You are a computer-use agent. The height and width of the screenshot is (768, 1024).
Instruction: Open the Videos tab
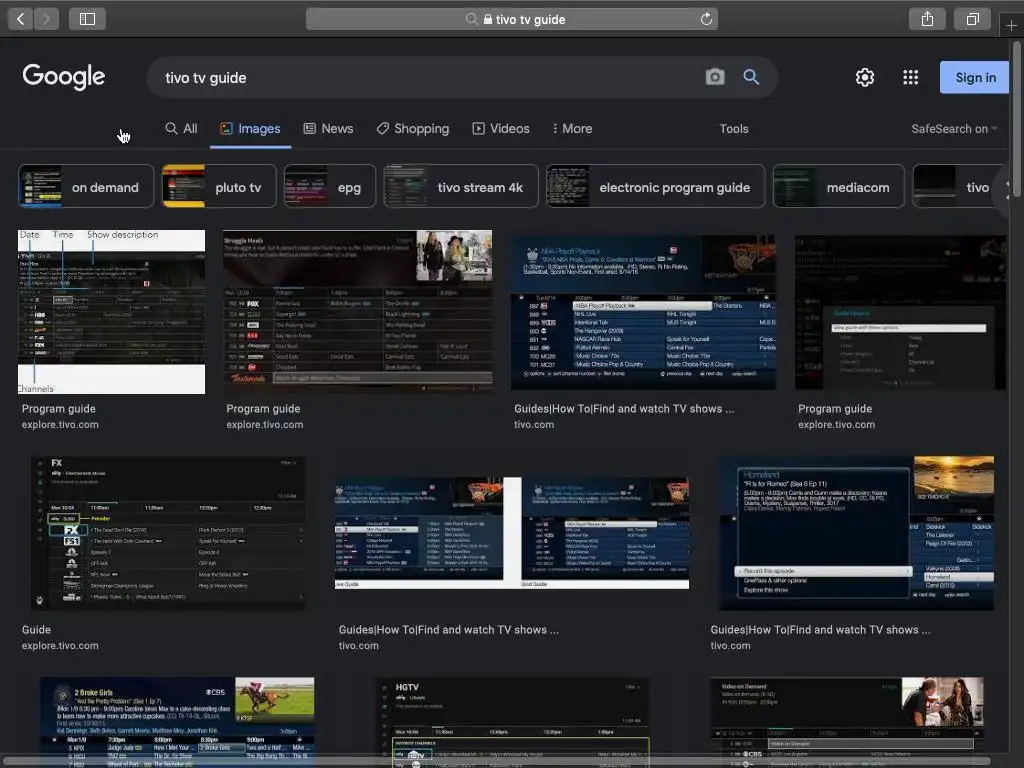501,129
